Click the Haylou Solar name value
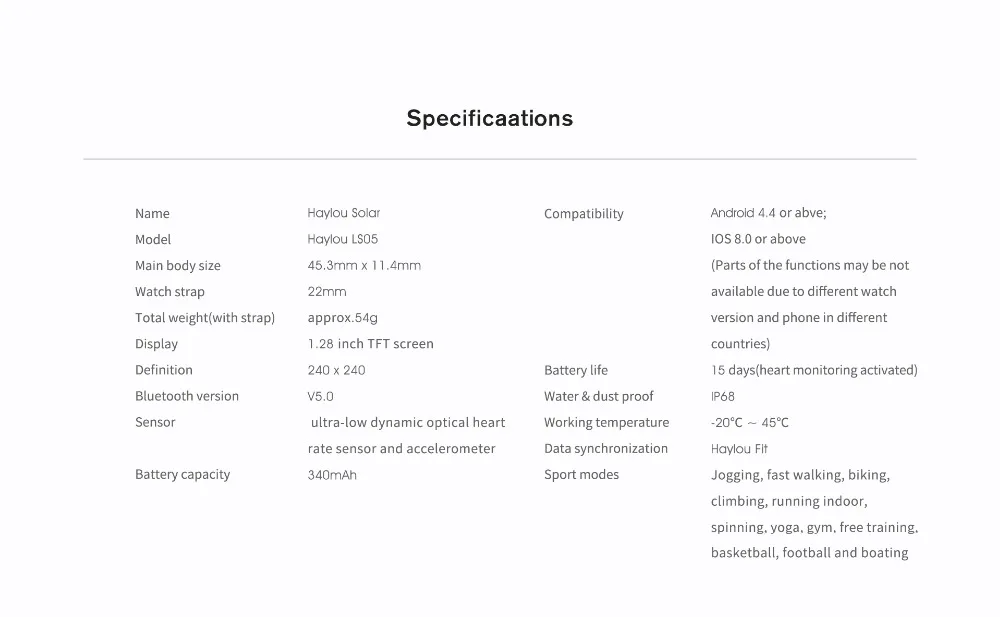 343,213
